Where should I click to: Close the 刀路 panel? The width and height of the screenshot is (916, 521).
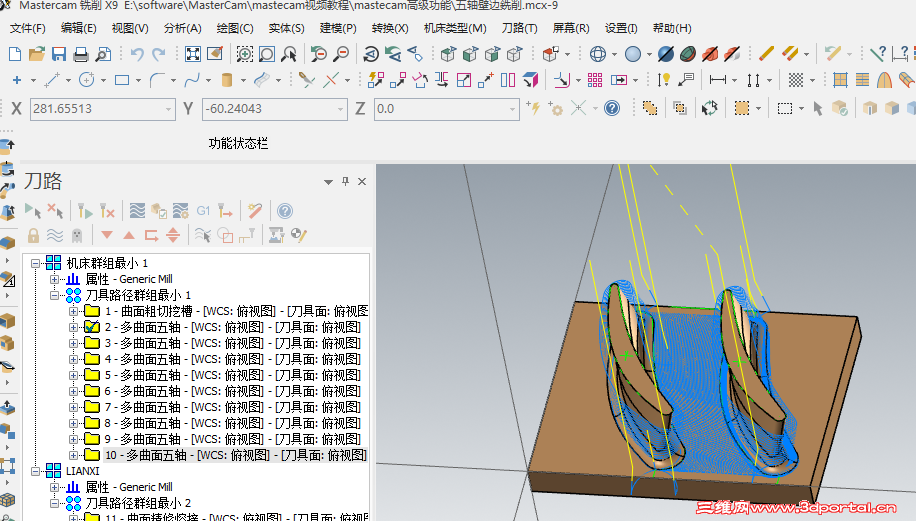click(x=362, y=182)
